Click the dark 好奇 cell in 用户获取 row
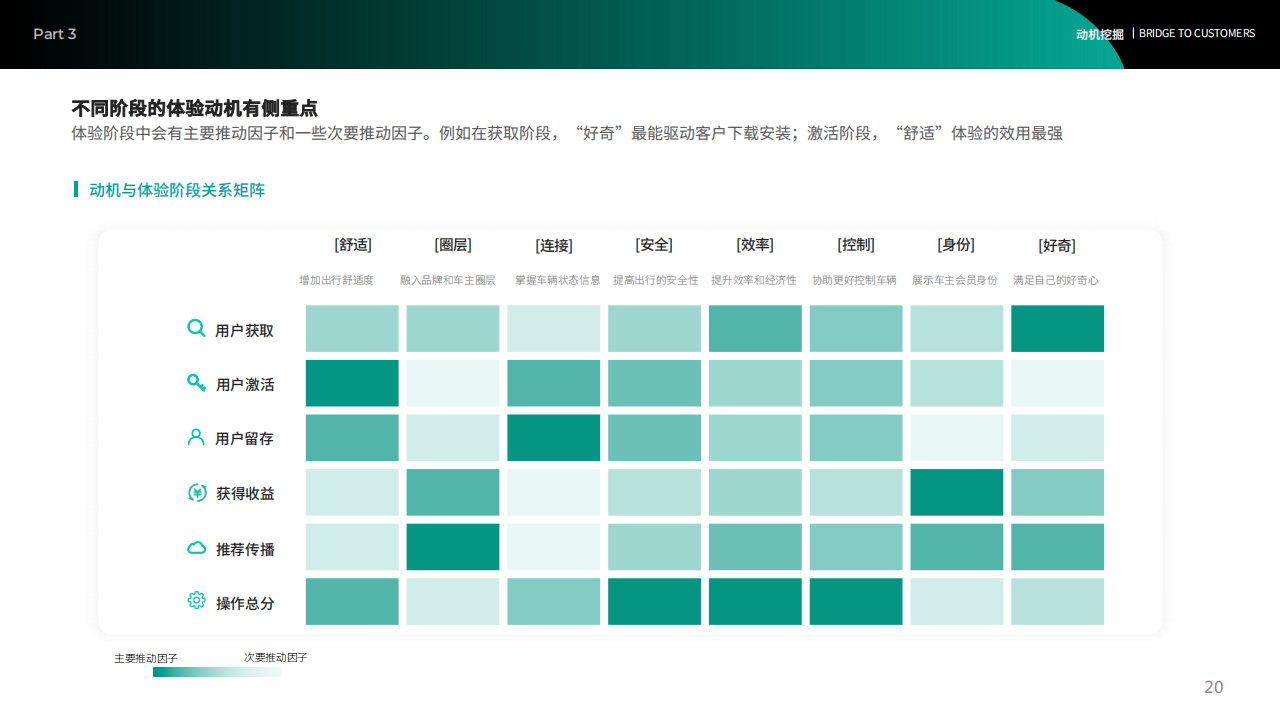The height and width of the screenshot is (720, 1280). click(x=1057, y=329)
